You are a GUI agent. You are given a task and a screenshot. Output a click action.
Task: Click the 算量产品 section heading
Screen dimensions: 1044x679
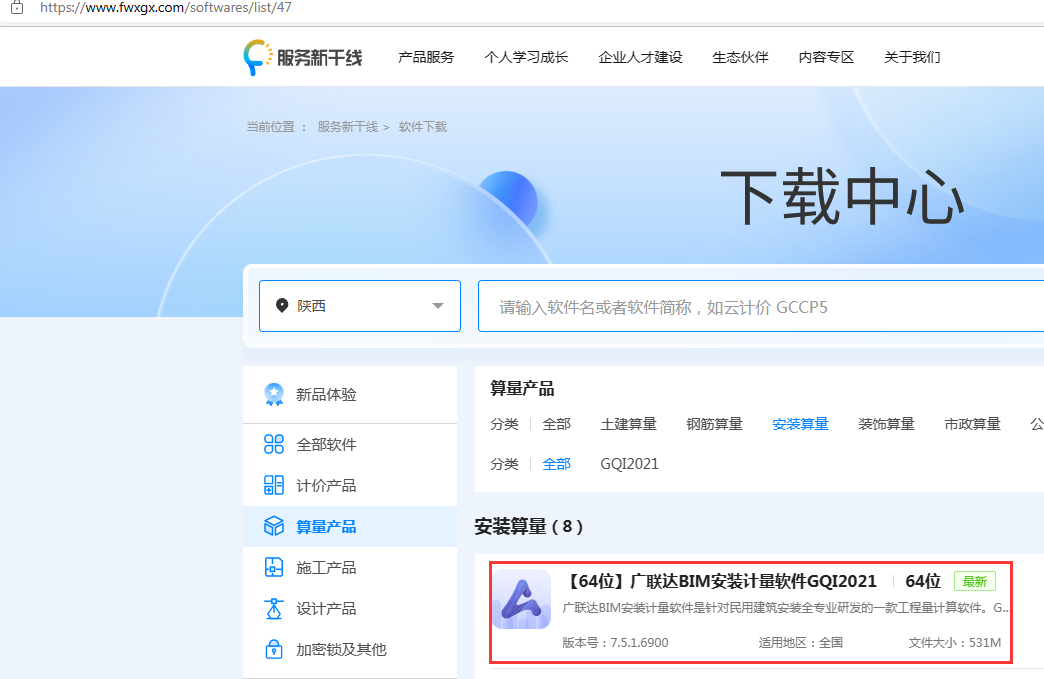point(522,388)
